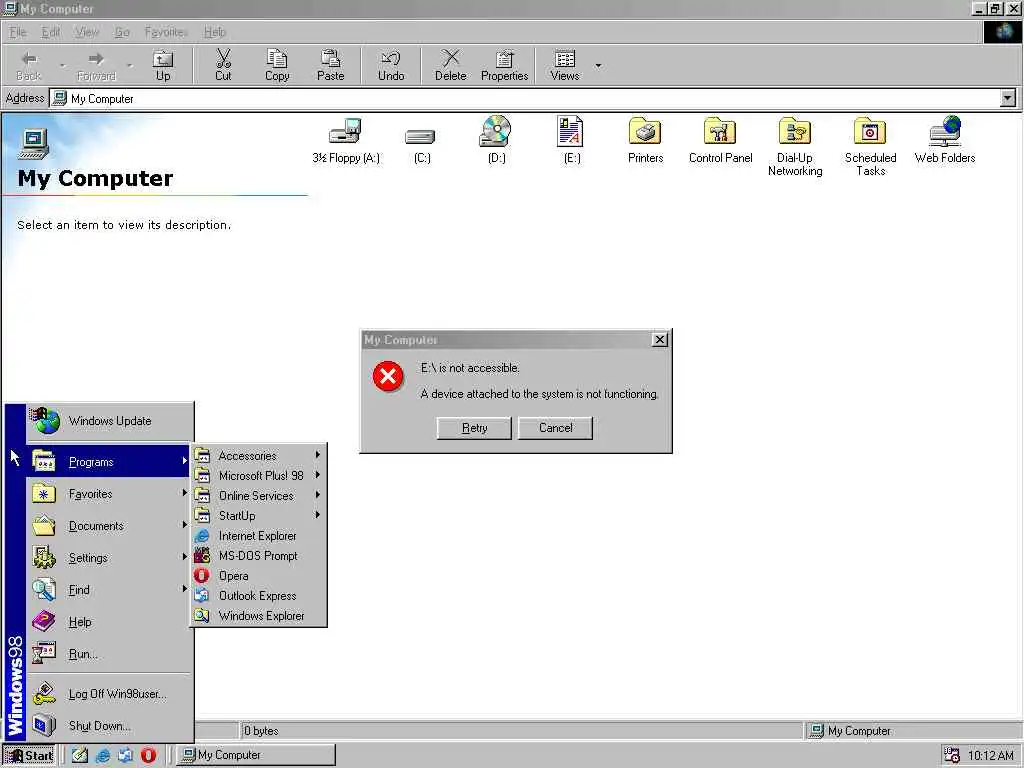This screenshot has width=1024, height=768.
Task: Expand Find in the Start menu
Action: tap(108, 590)
